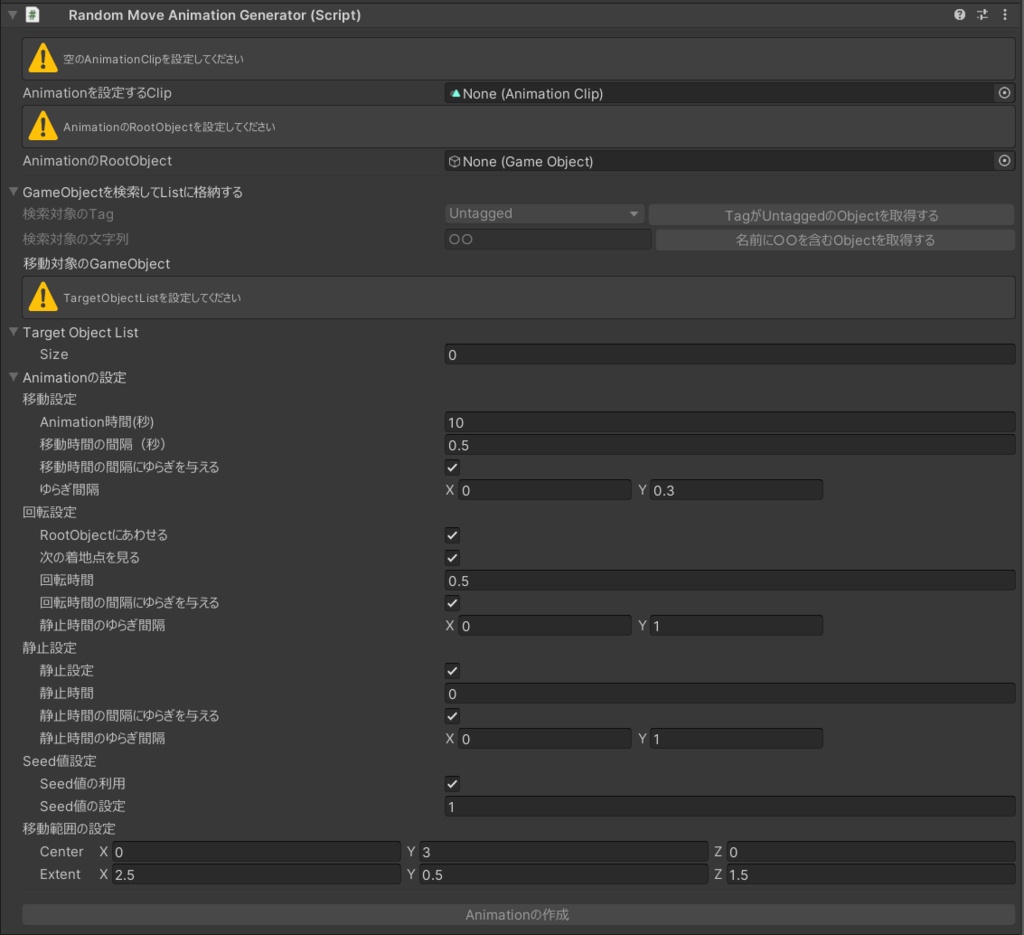Click the help (?) icon in the component header
Viewport: 1024px width, 935px height.
(x=961, y=15)
